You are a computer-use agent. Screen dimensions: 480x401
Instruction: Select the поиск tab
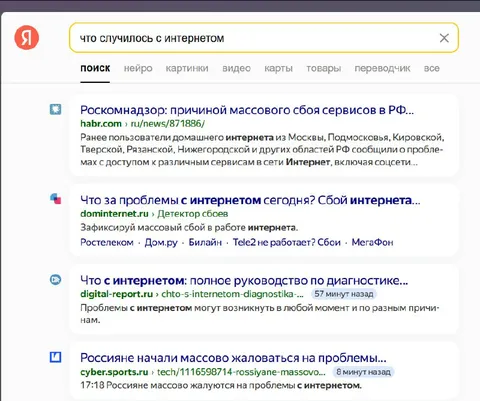[x=95, y=68]
